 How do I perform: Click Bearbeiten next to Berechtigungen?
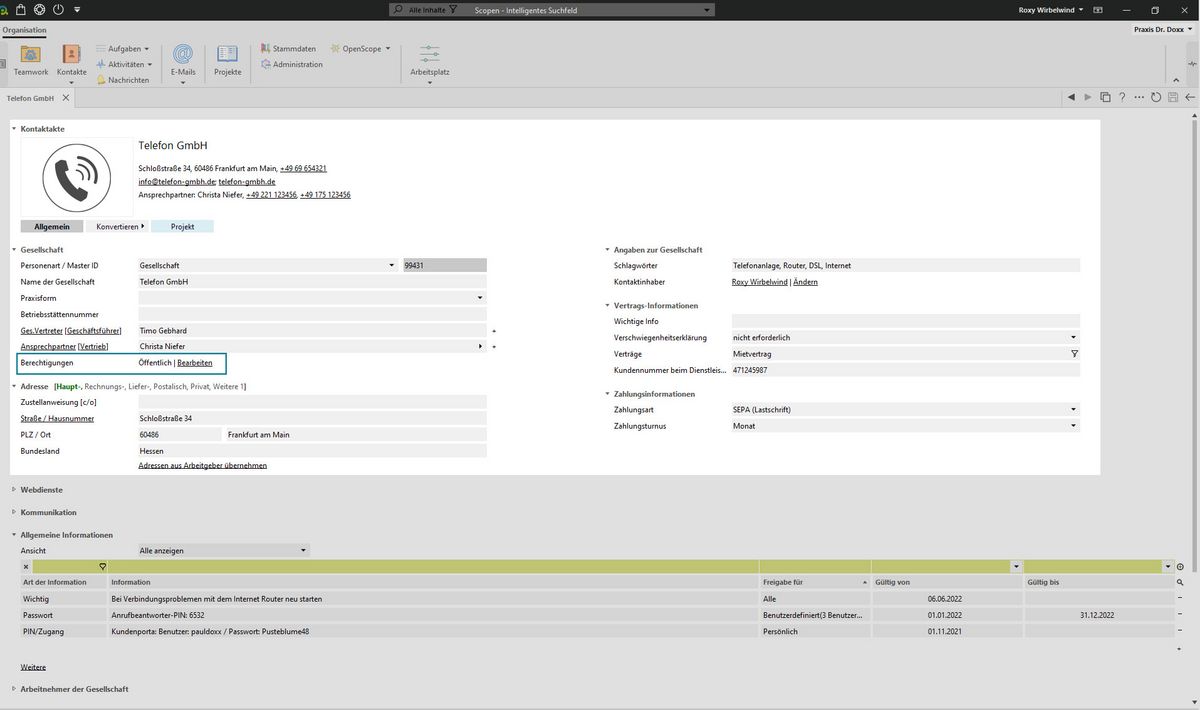point(195,362)
